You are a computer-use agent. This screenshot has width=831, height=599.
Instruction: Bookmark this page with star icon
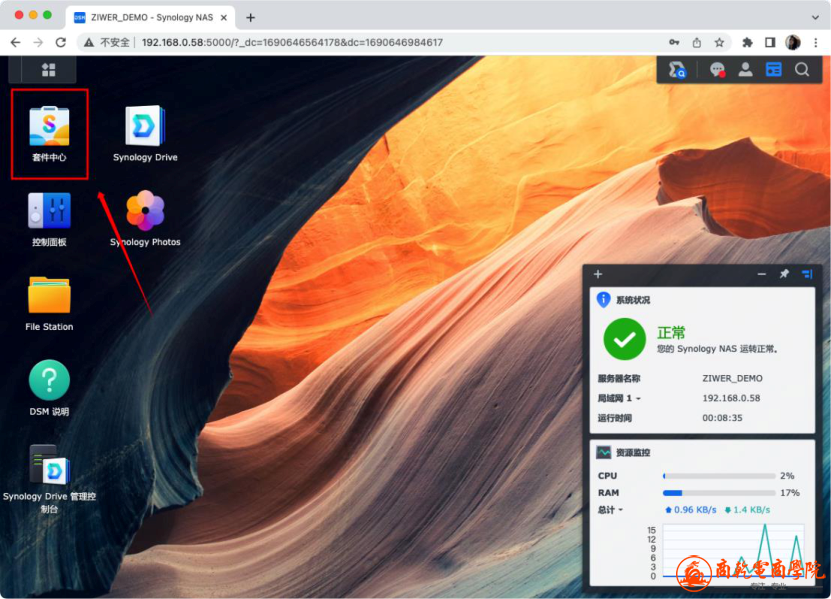719,42
